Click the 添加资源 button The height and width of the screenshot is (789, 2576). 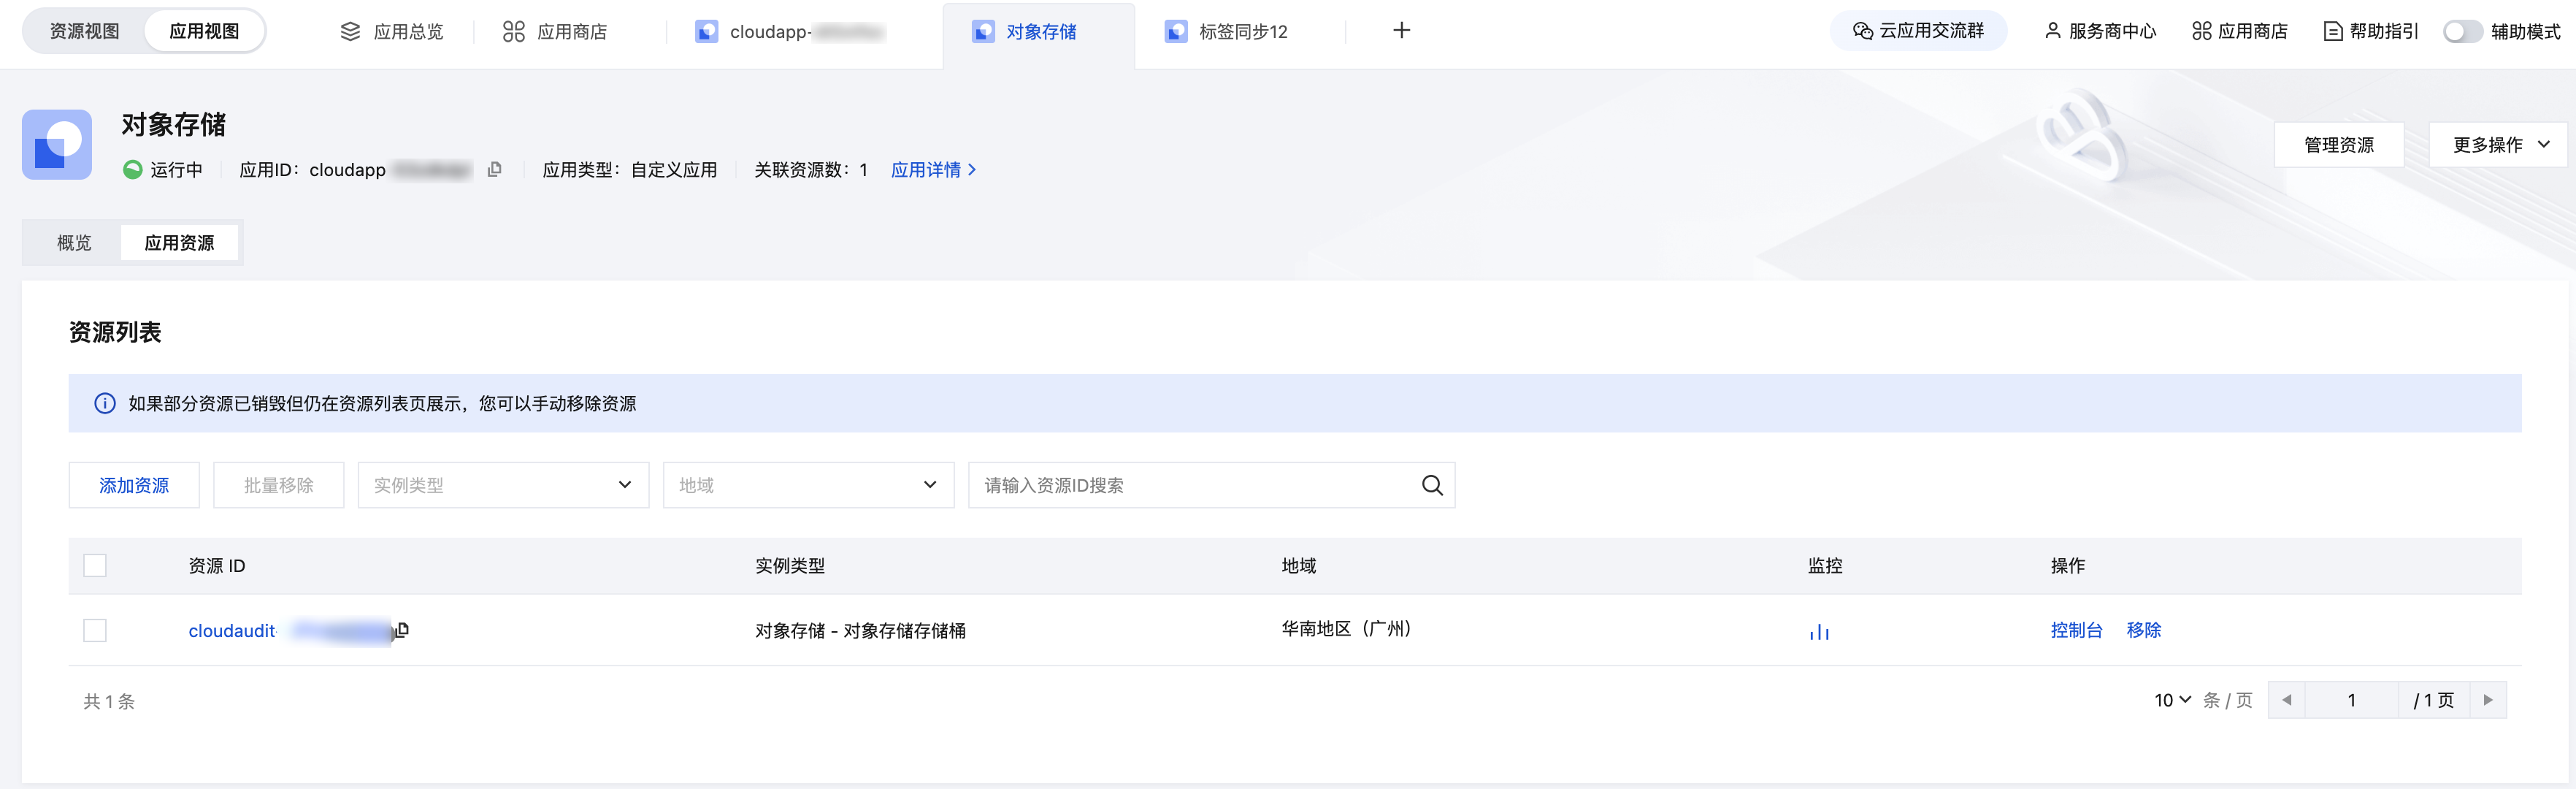pyautogui.click(x=134, y=486)
